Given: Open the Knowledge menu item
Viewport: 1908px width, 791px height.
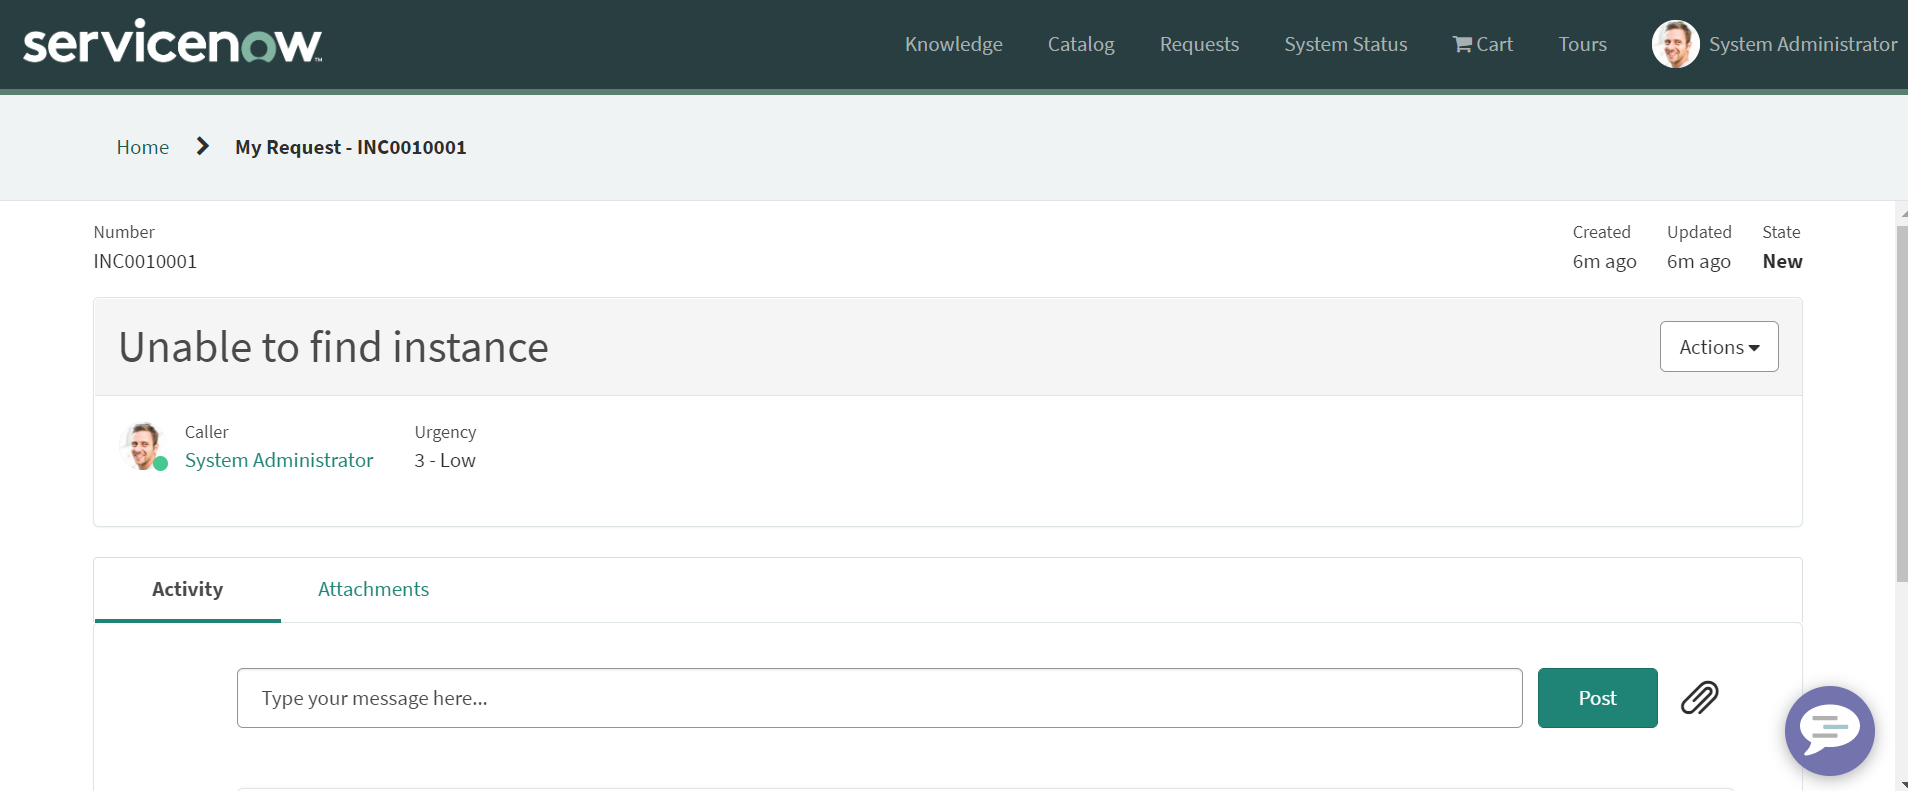Looking at the screenshot, I should (x=953, y=44).
